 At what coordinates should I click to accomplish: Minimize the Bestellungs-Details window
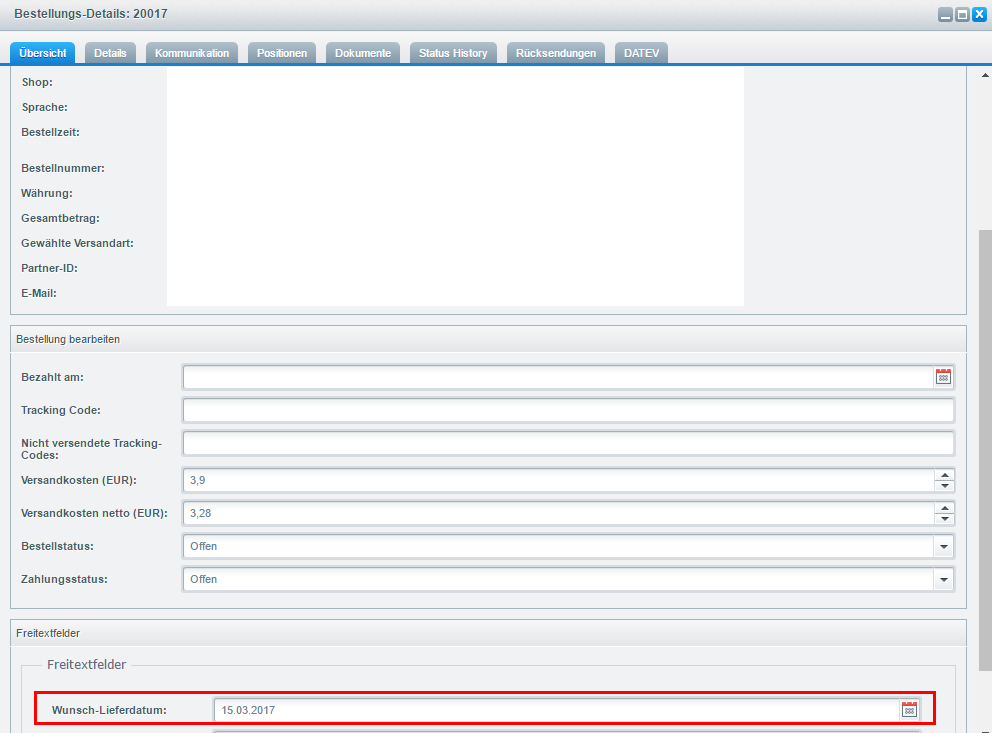tap(945, 15)
